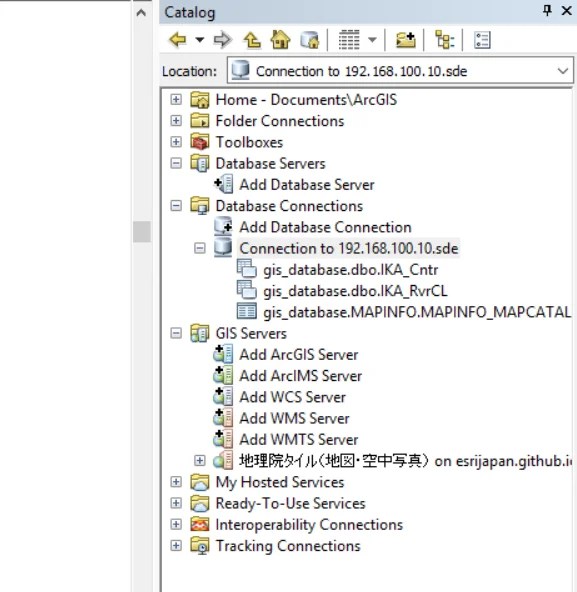Click Connect To Folder icon

(x=406, y=40)
